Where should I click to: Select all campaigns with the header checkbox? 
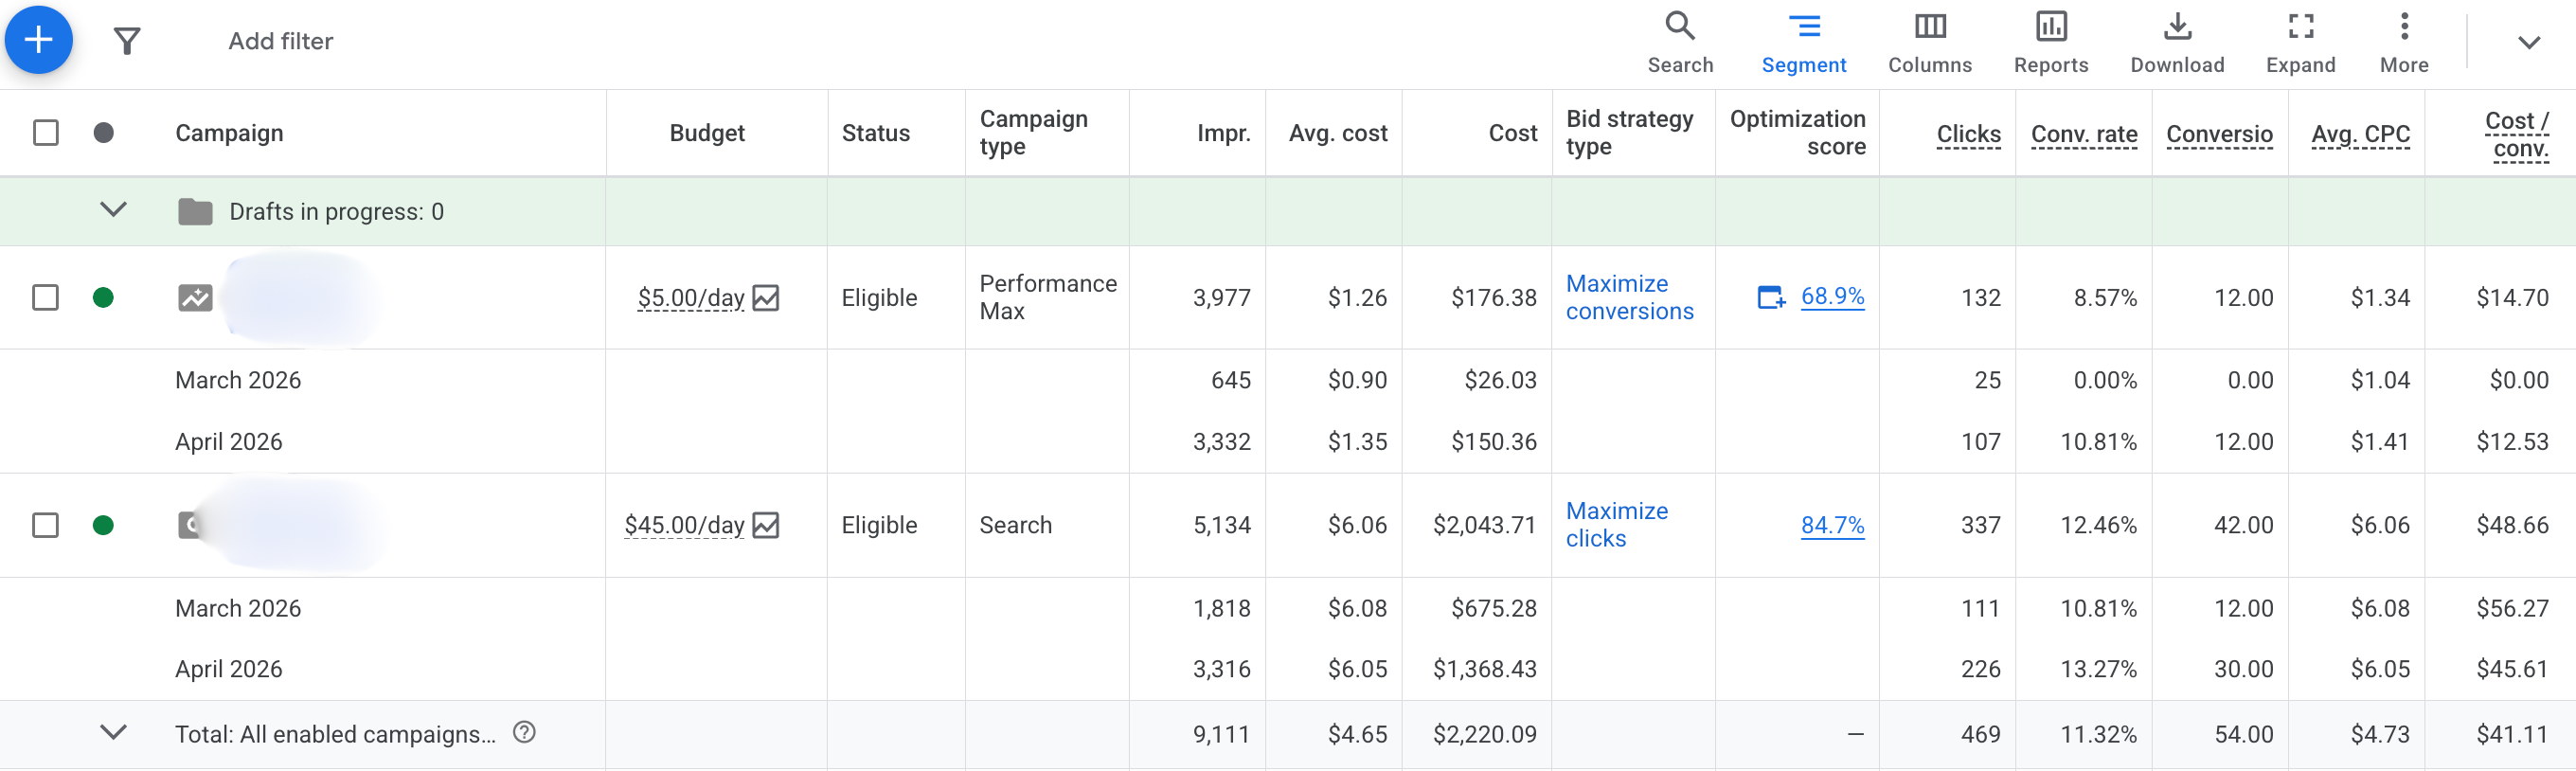[46, 132]
